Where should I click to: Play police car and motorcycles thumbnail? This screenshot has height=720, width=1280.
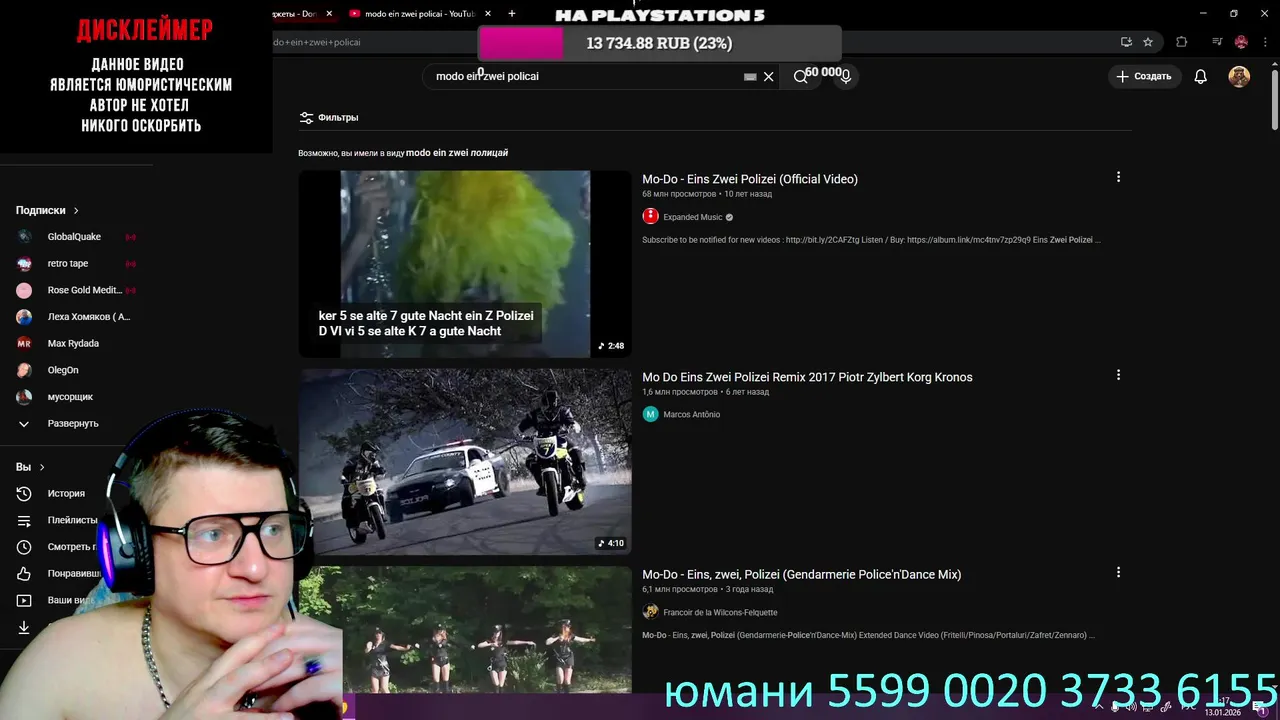pos(465,461)
